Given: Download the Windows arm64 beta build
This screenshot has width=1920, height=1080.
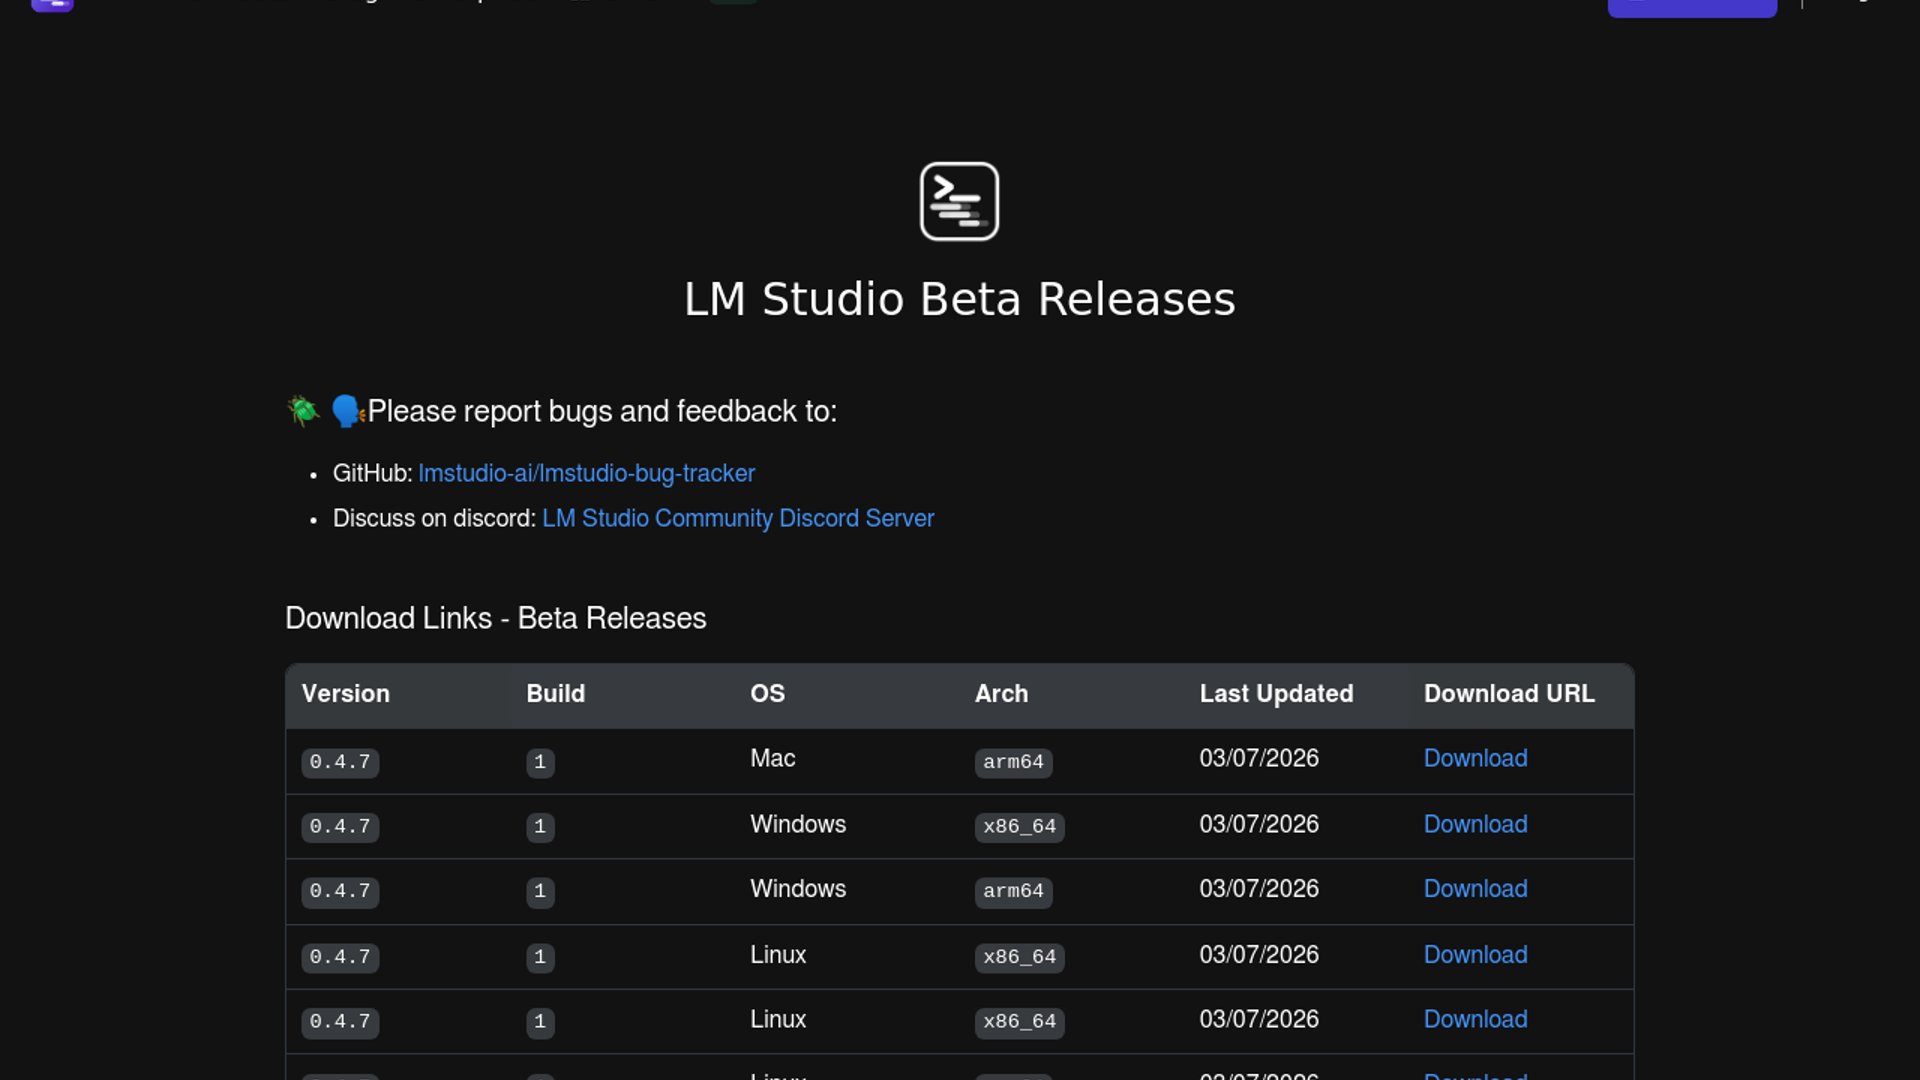Looking at the screenshot, I should (1475, 889).
